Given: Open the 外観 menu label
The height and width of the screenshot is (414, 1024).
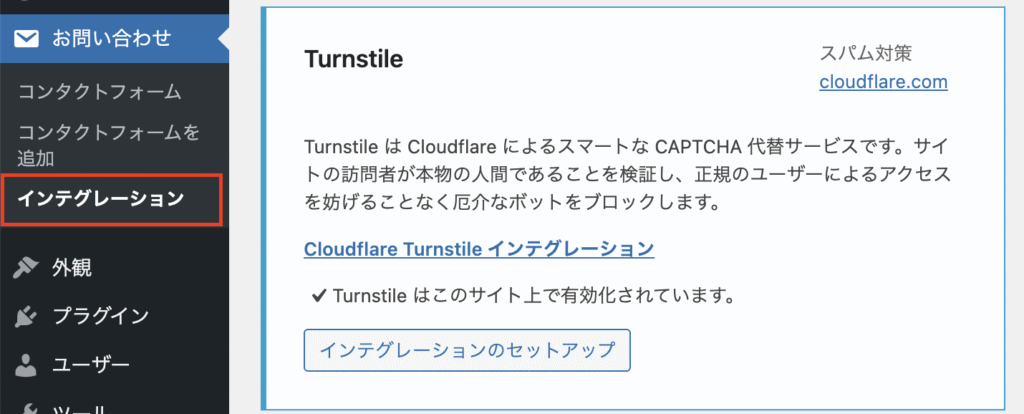Looking at the screenshot, I should 72,268.
